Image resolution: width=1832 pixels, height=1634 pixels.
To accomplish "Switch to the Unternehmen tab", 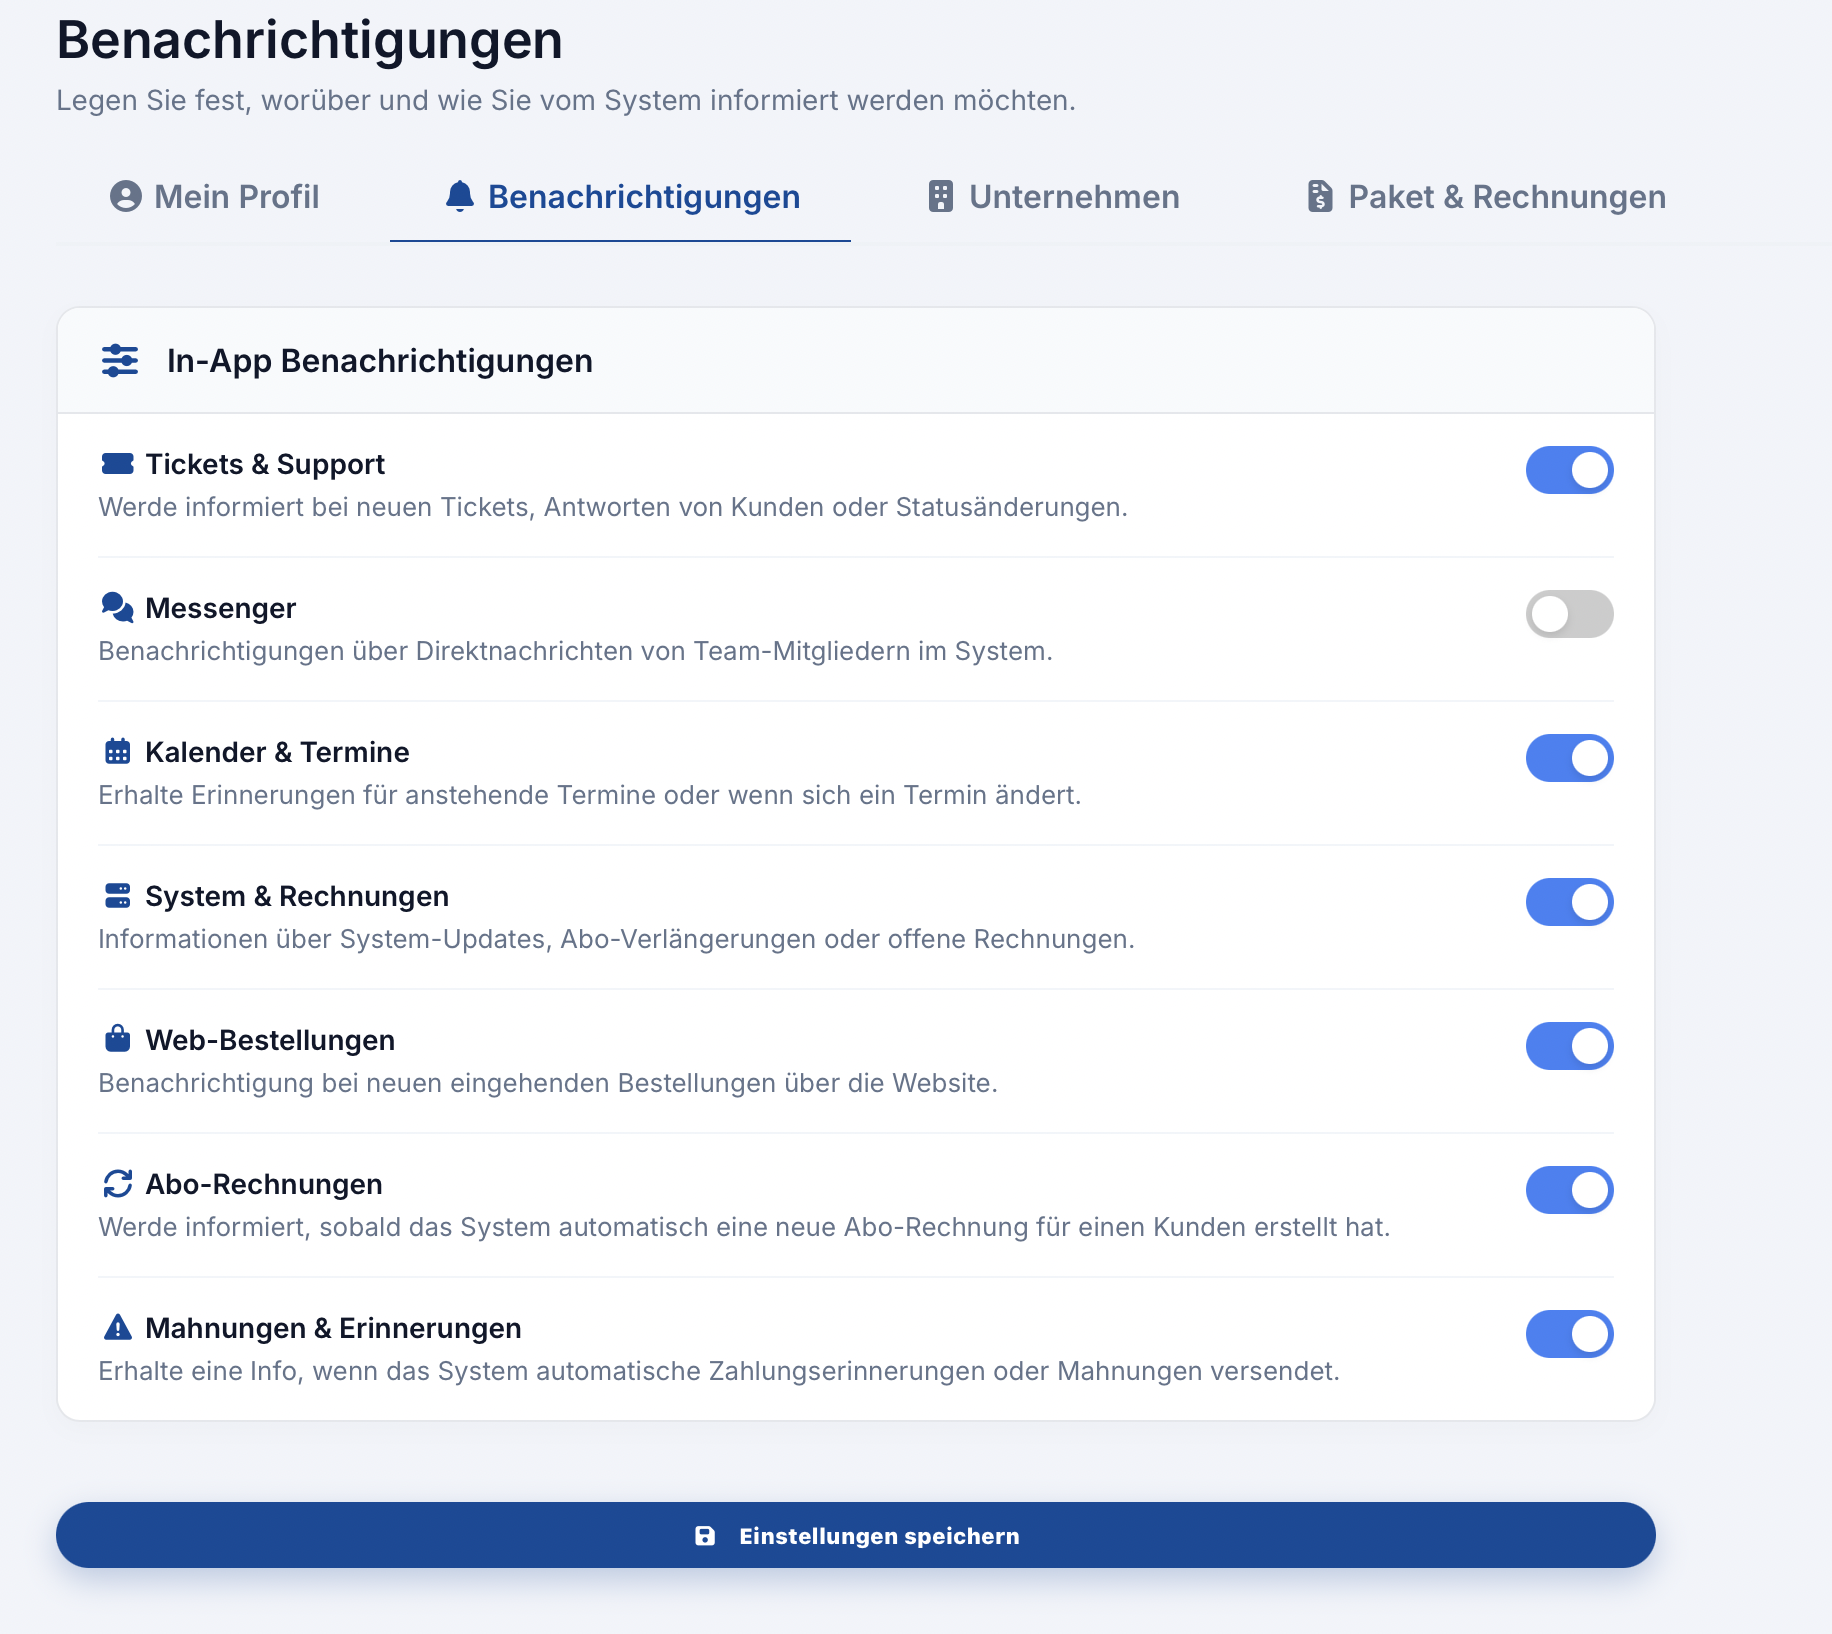I will click(x=1054, y=197).
